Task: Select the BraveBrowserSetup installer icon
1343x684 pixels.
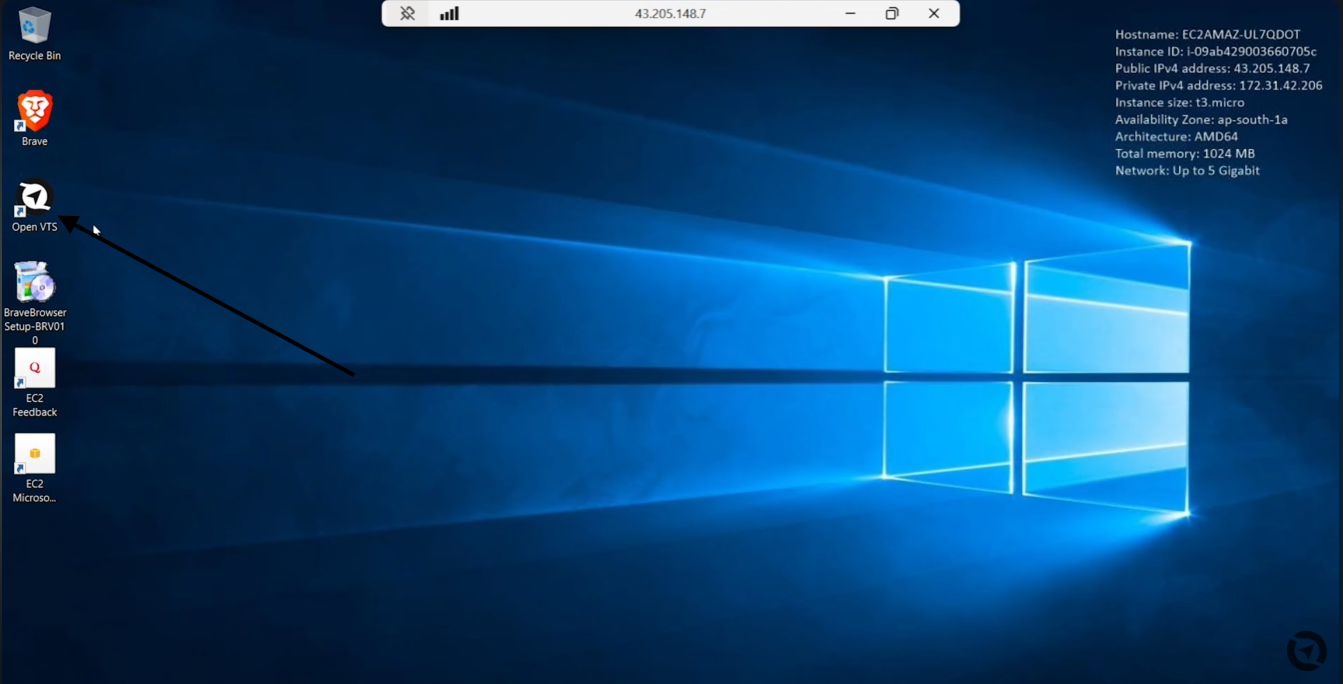Action: [x=34, y=303]
